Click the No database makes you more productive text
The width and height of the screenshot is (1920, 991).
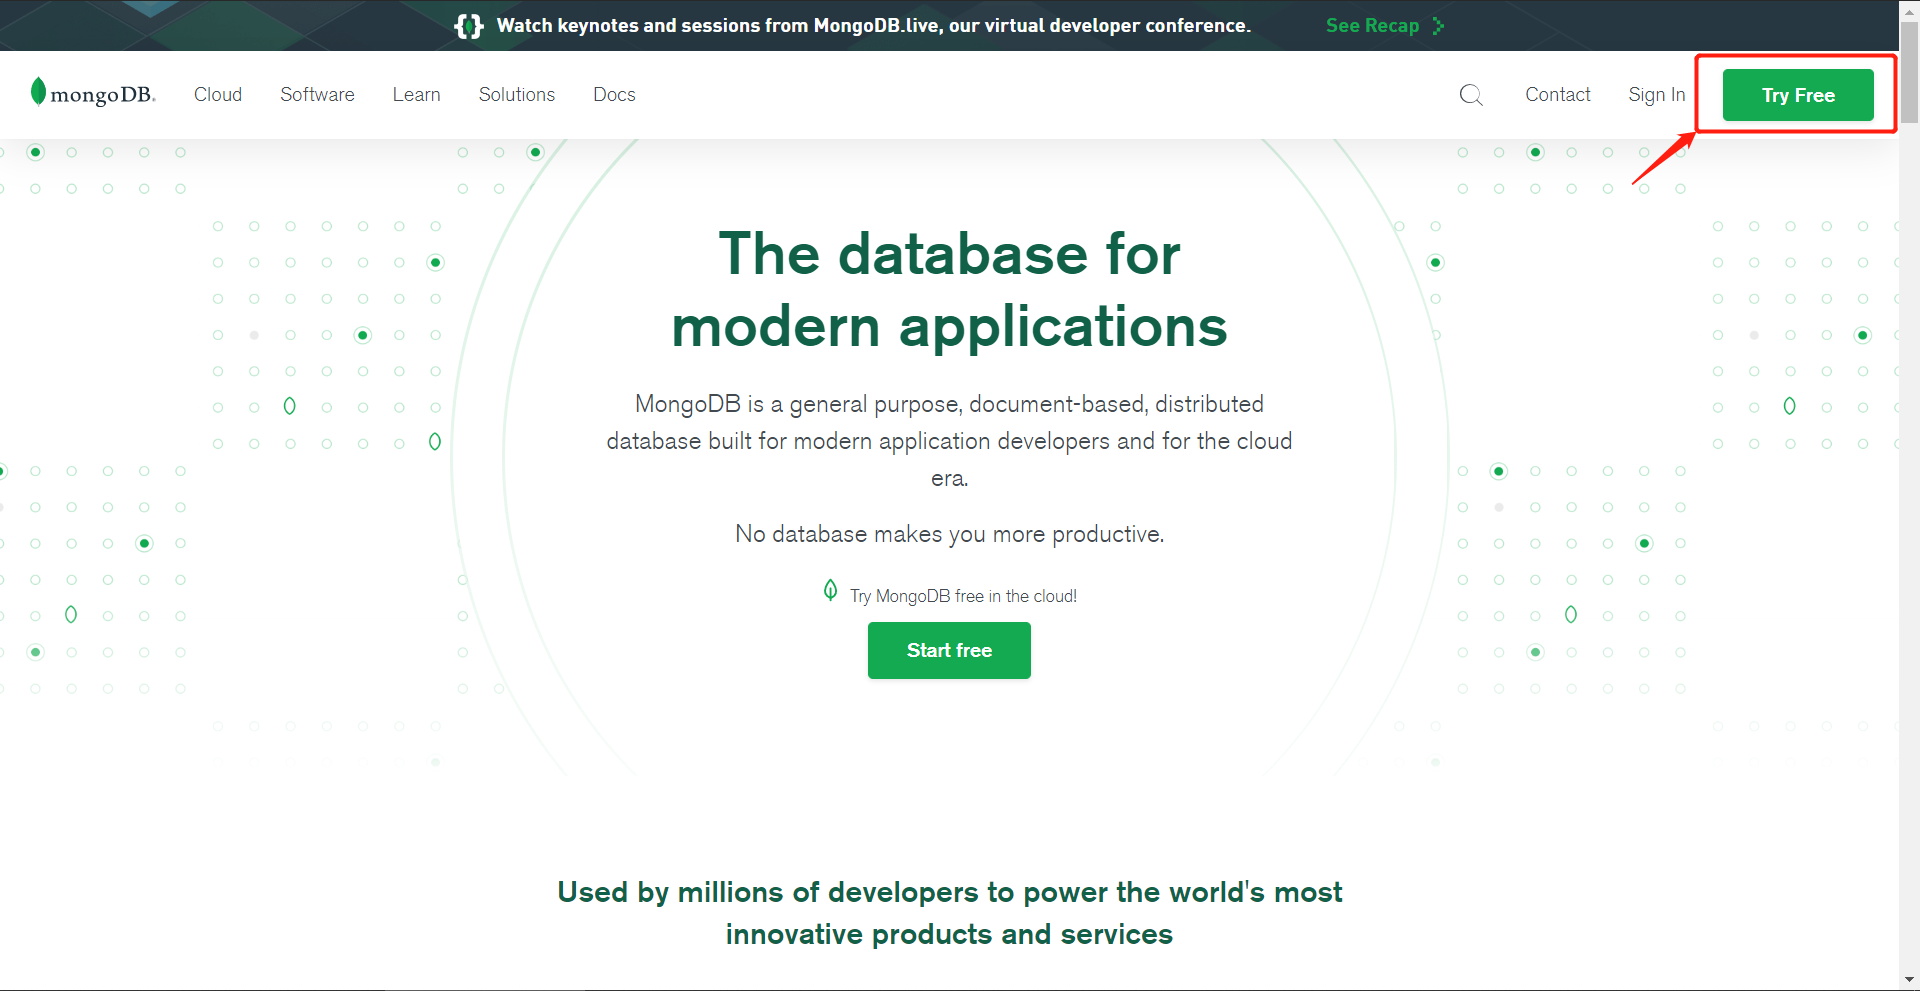(x=949, y=534)
